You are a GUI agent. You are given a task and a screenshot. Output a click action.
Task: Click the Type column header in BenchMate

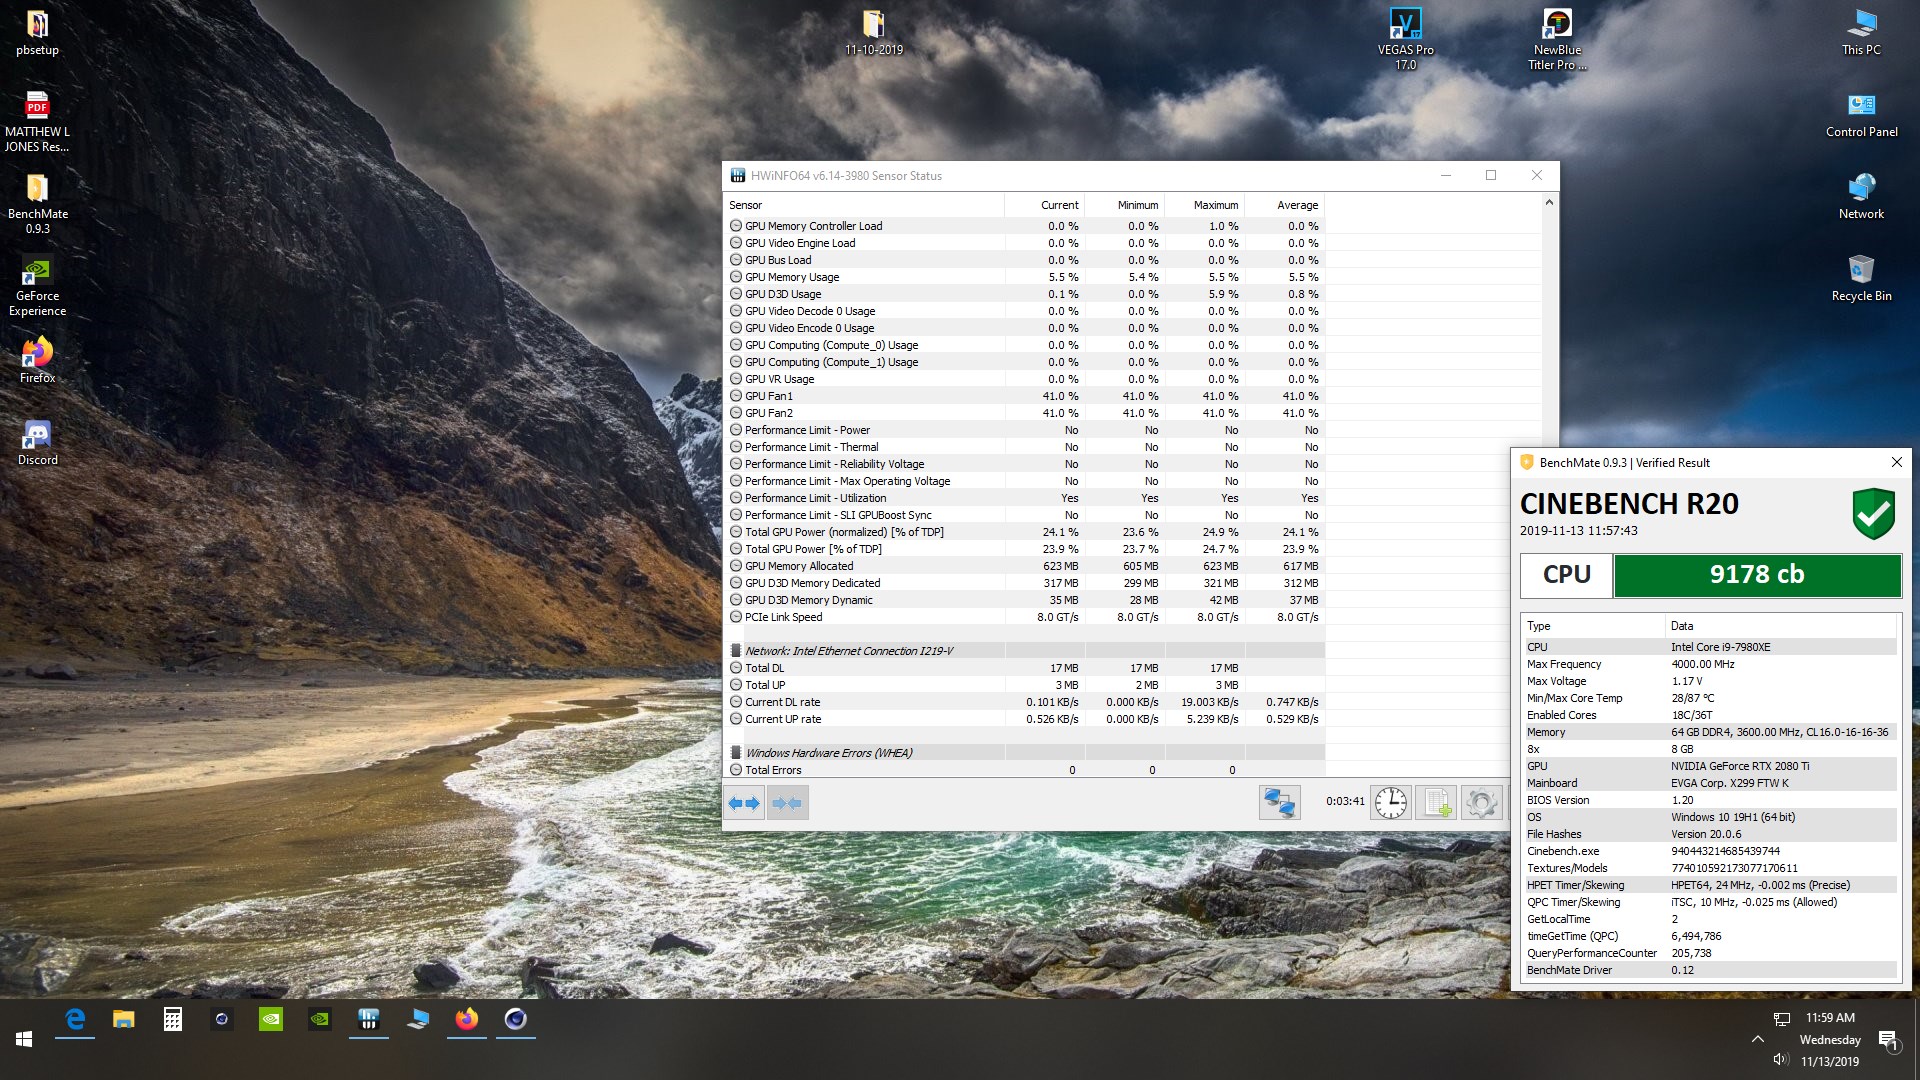tap(1593, 626)
